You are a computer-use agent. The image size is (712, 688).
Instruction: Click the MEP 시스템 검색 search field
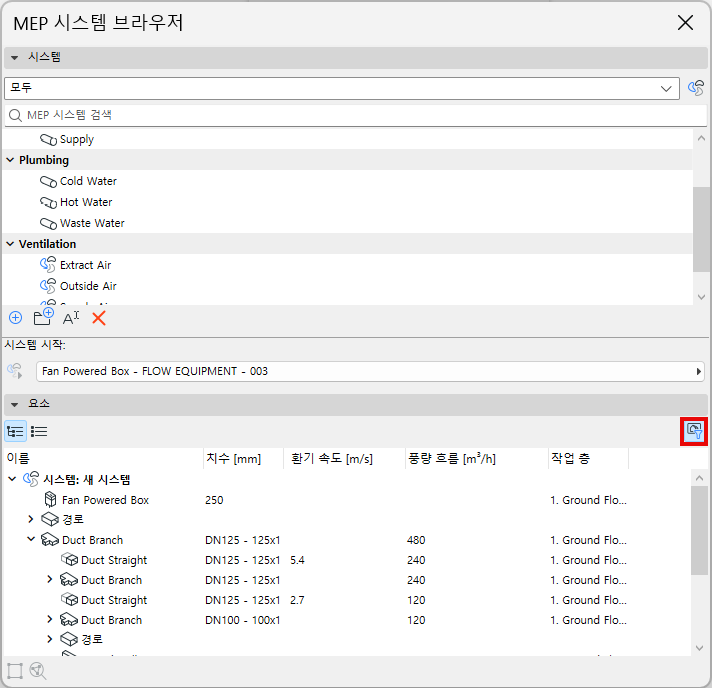tap(355, 115)
